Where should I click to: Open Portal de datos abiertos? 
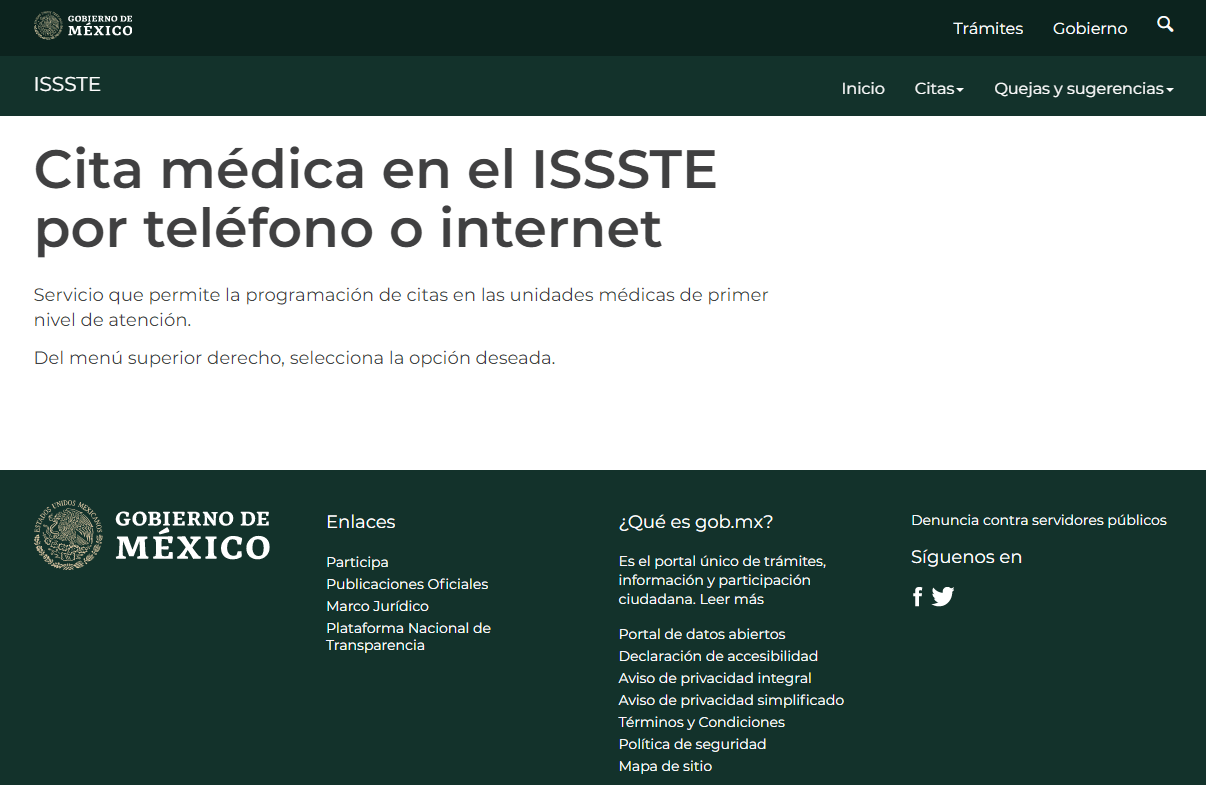point(702,634)
